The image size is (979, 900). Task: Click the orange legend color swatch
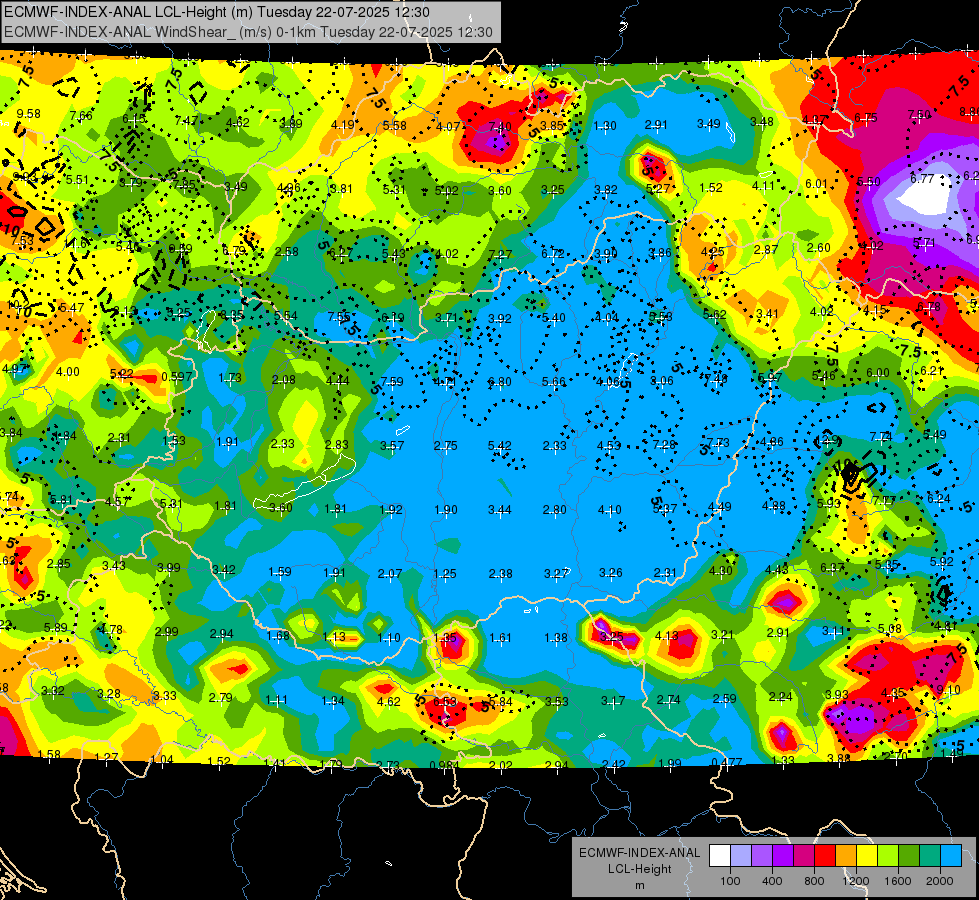click(x=846, y=856)
